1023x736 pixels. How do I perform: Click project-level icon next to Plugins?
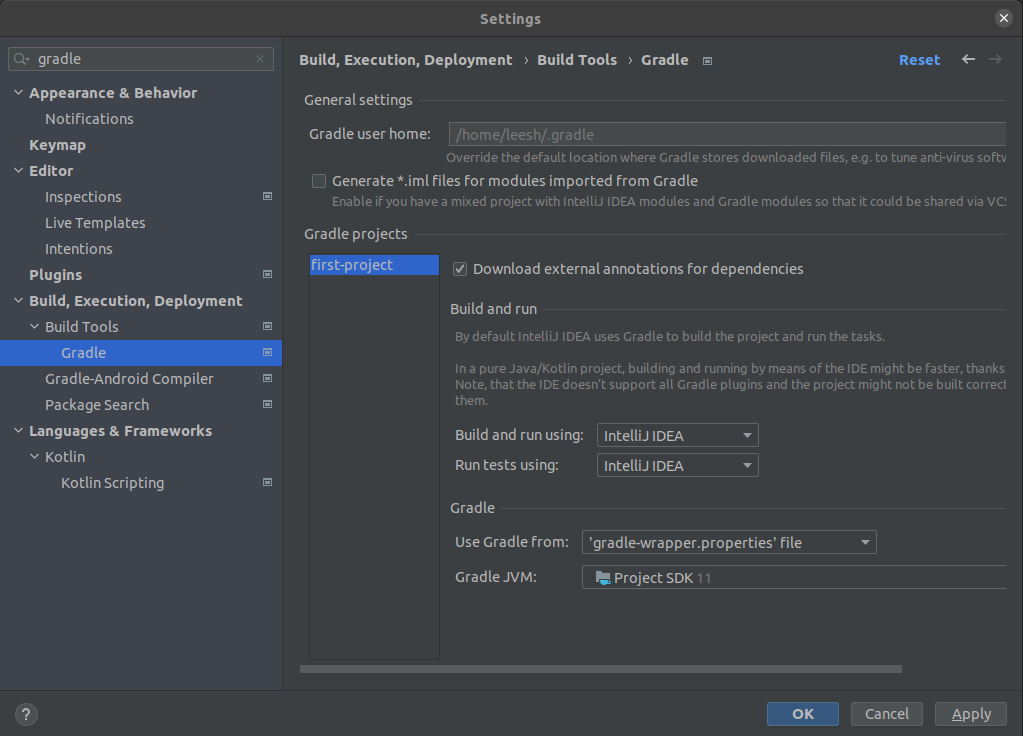[x=267, y=275]
